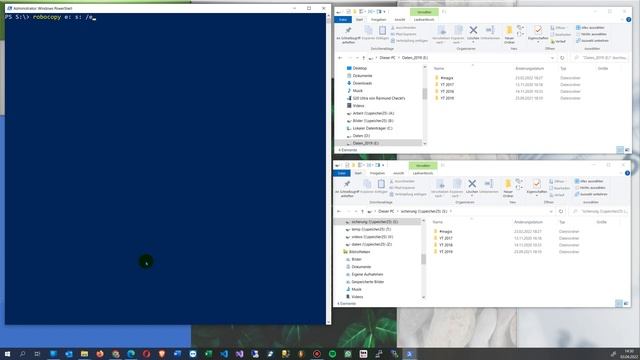Click Neuer Ordner icon in sicherung (S:) window
The image size is (640, 360).
pyautogui.click(x=508, y=183)
